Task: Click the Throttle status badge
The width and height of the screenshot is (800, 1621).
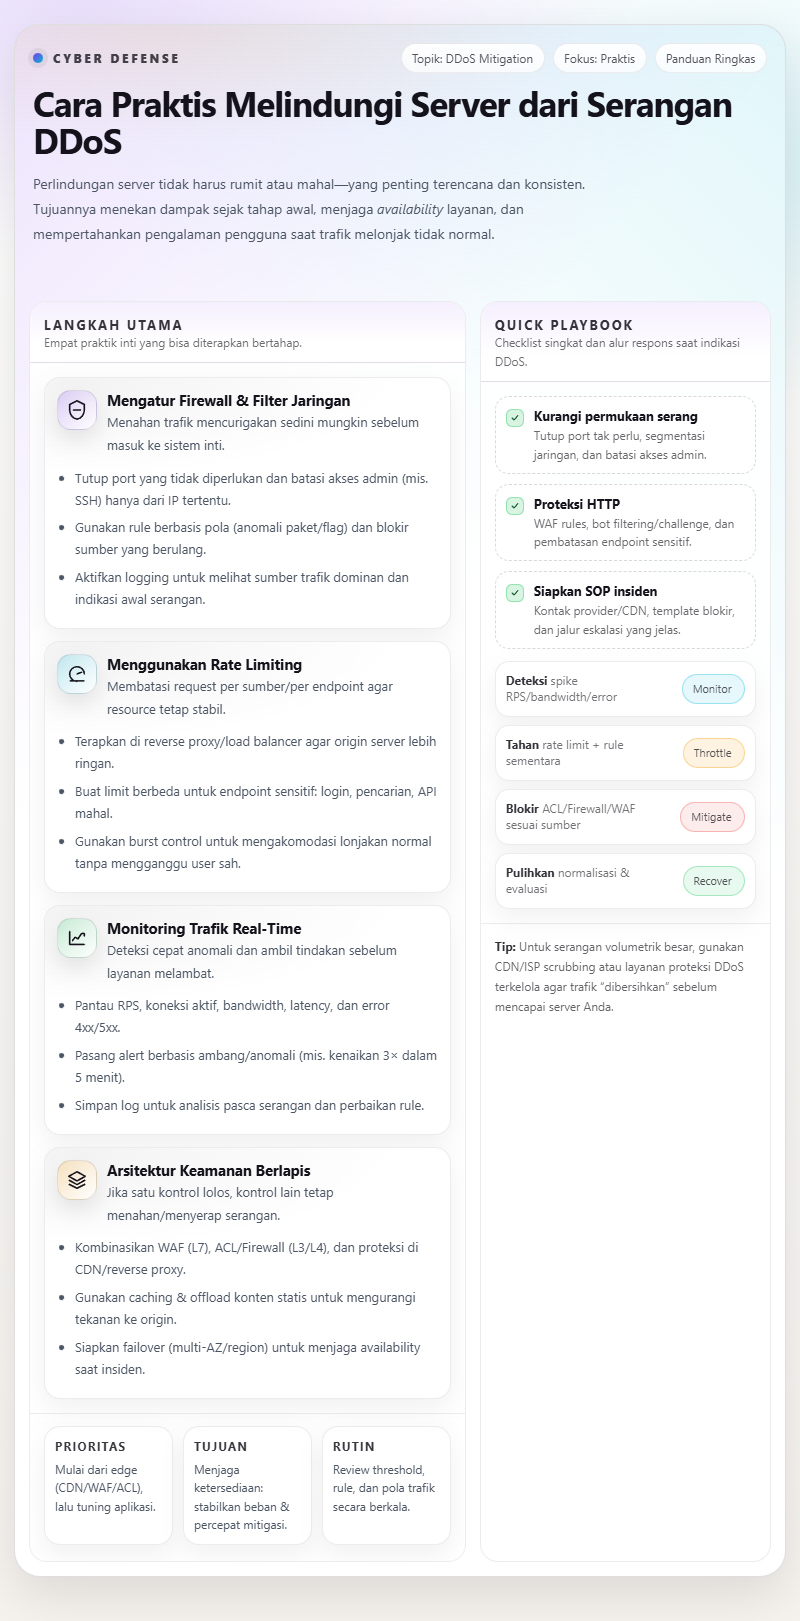Action: click(x=713, y=753)
